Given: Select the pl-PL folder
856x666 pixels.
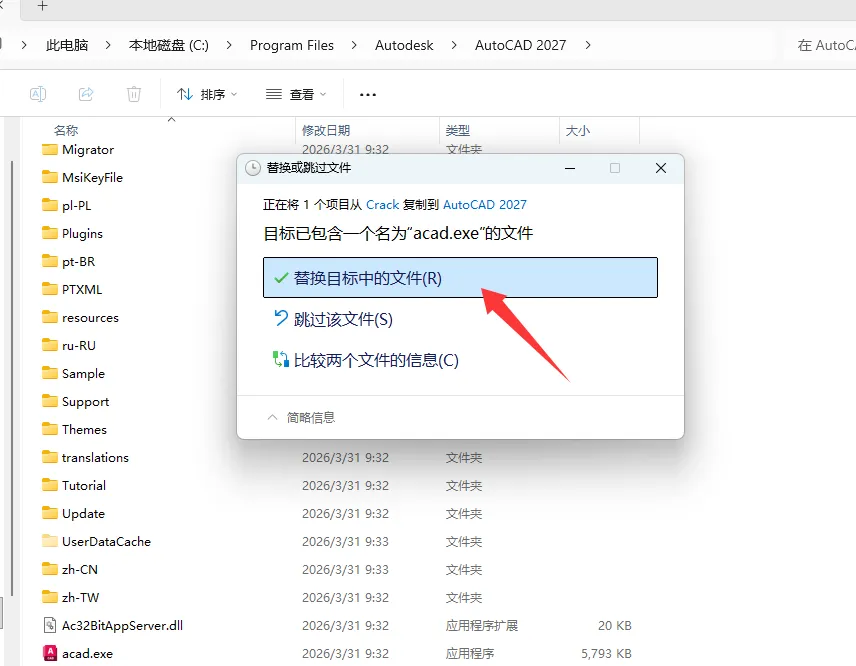Looking at the screenshot, I should coord(67,205).
